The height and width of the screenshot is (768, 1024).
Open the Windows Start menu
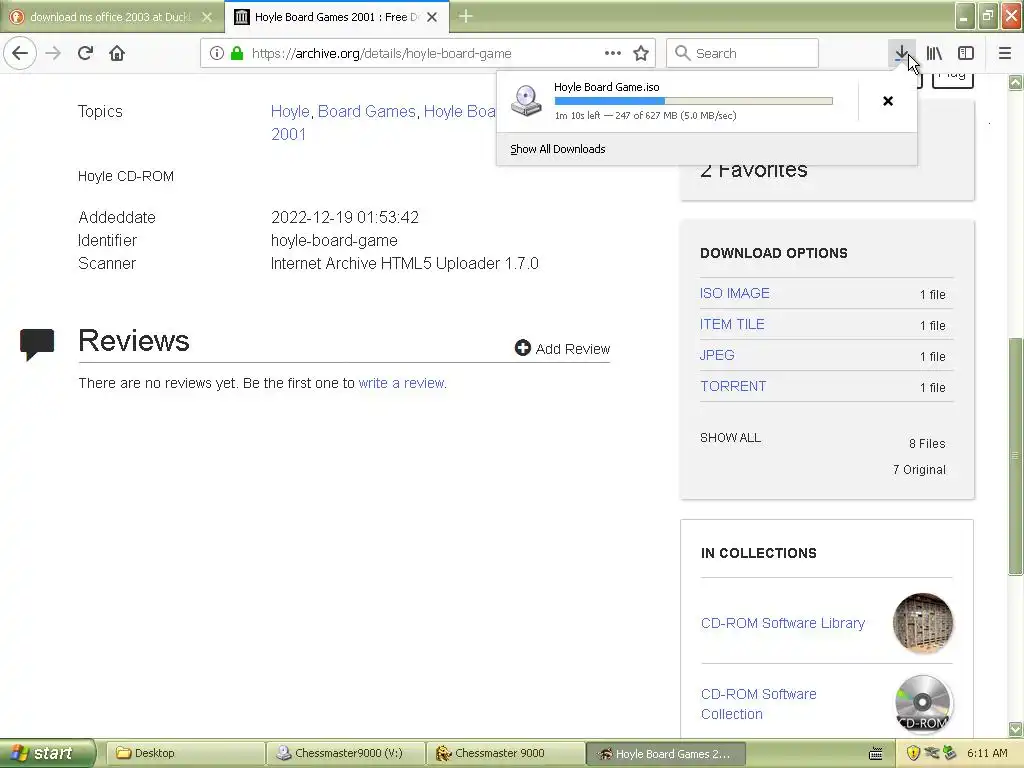(47, 753)
